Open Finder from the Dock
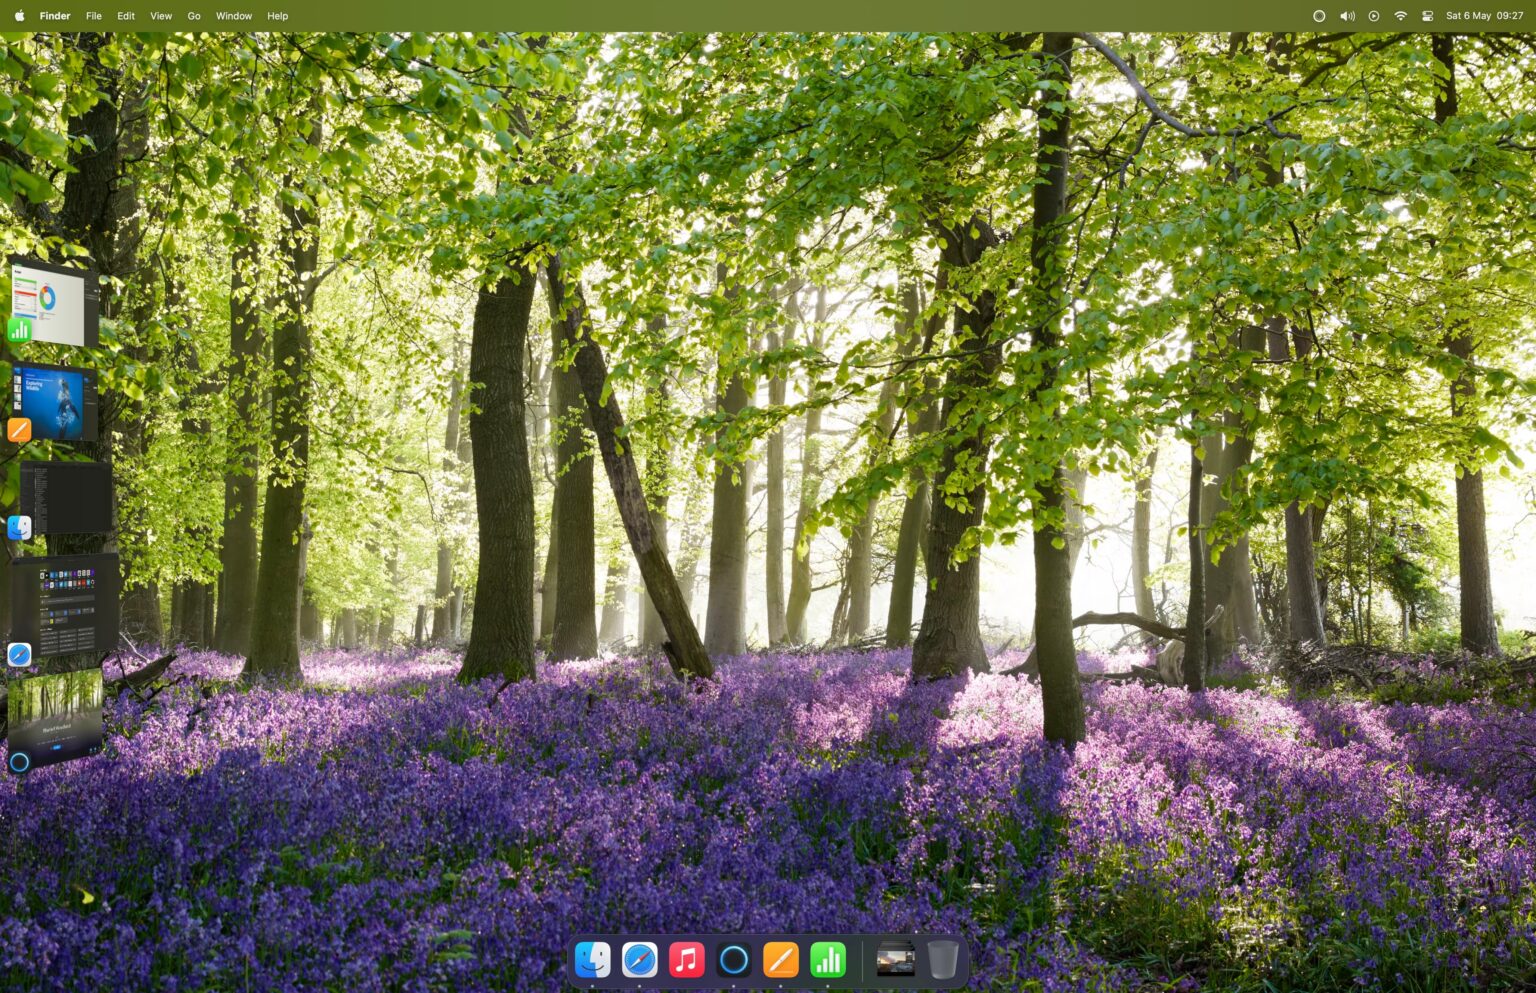1536x993 pixels. 594,959
